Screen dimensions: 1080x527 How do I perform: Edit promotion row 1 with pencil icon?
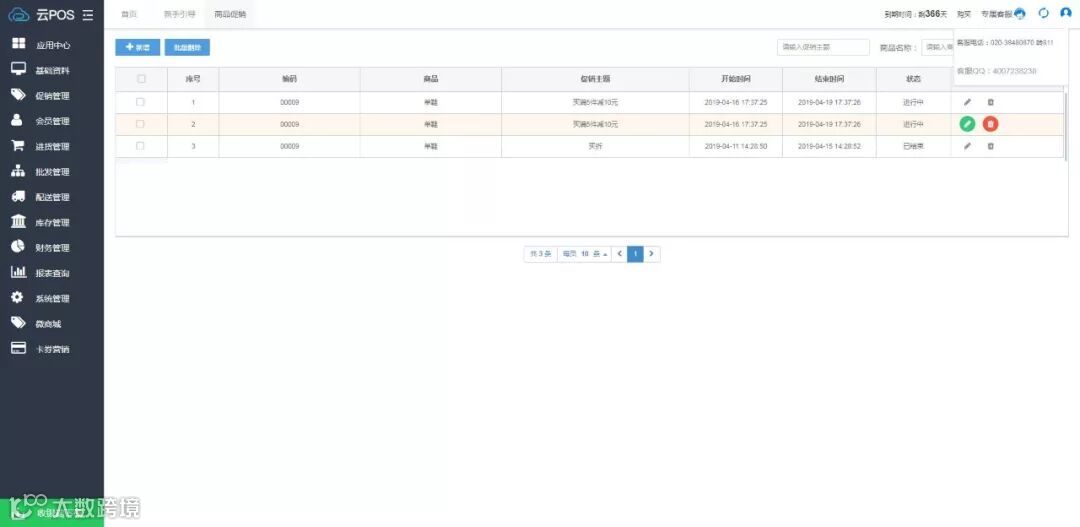click(x=967, y=102)
